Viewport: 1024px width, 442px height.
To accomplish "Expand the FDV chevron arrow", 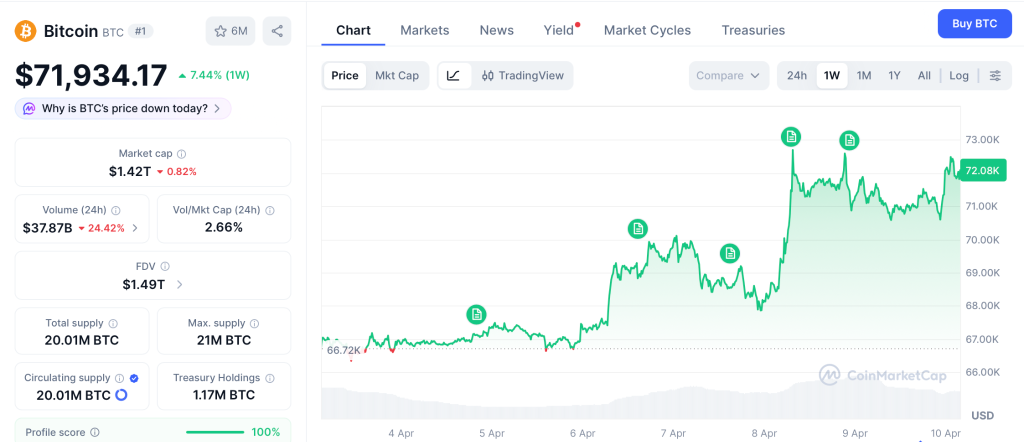I will [x=180, y=285].
